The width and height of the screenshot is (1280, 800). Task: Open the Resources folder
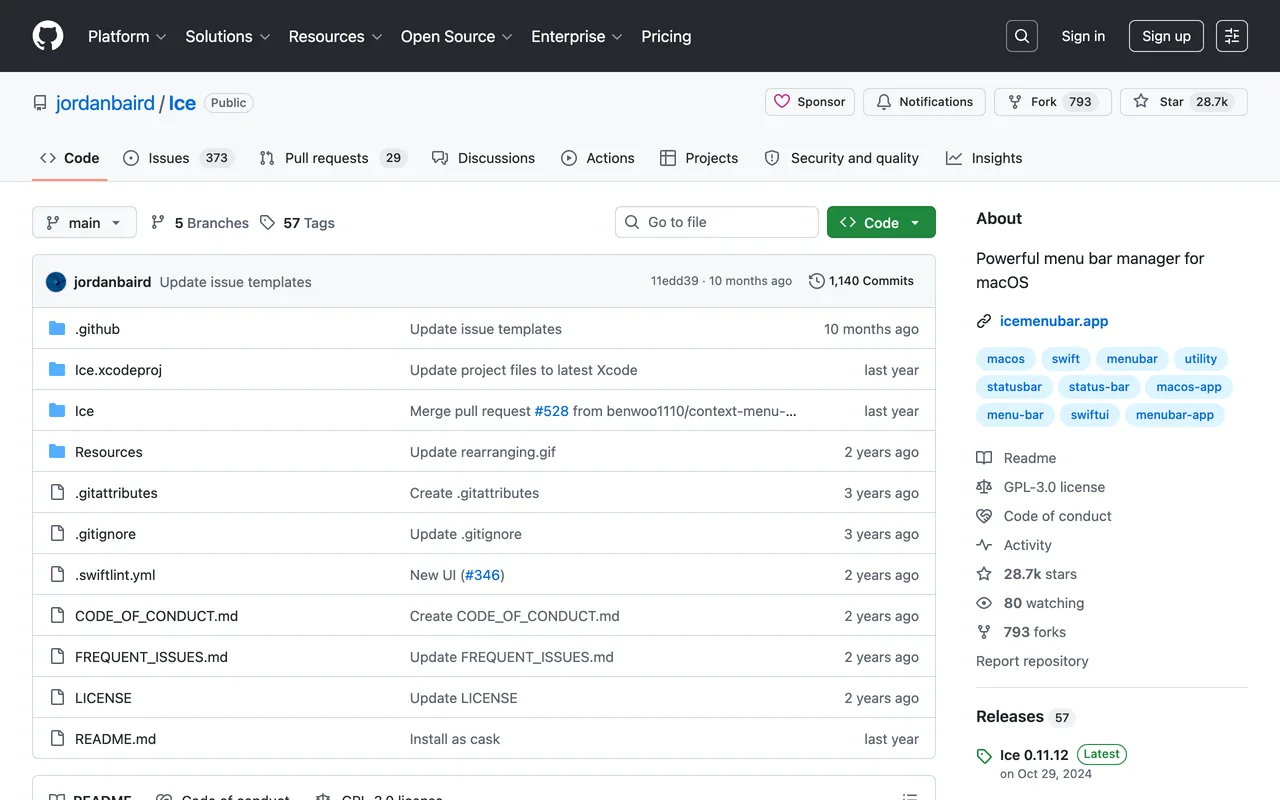108,452
